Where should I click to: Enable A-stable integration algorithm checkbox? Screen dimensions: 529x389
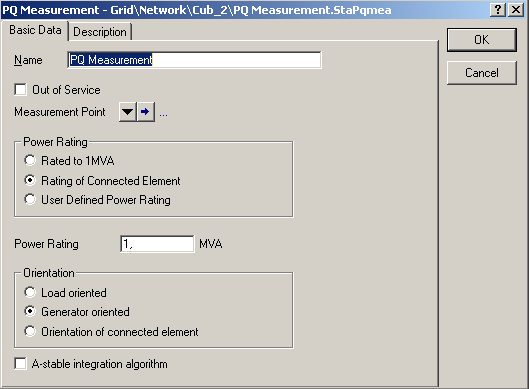[x=21, y=364]
